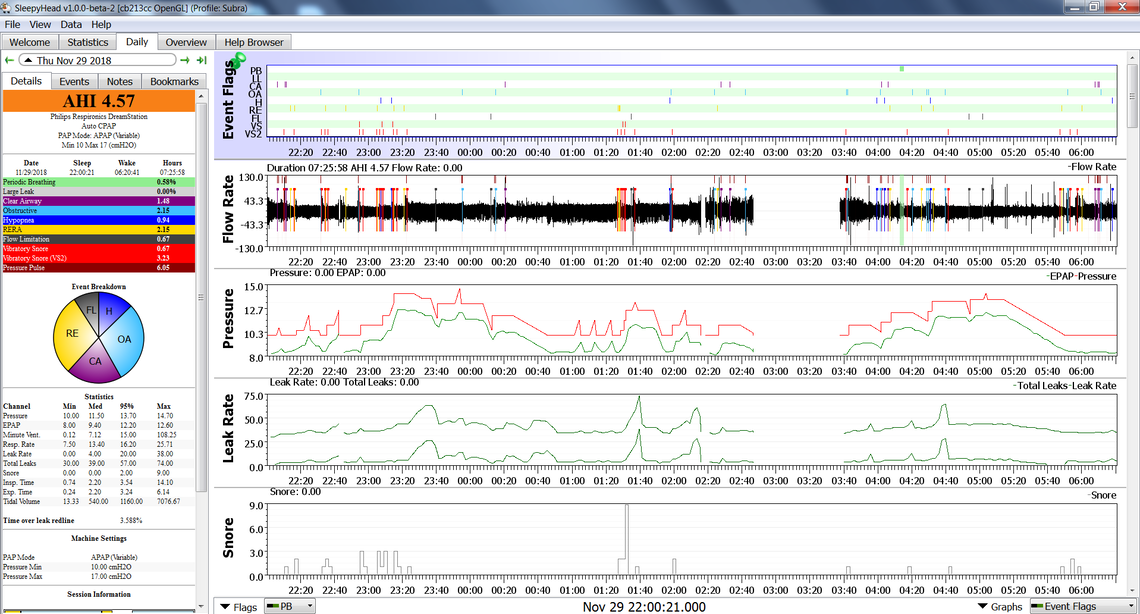The width and height of the screenshot is (1140, 614).
Task: Click the Snore graph title
Action: 228,538
